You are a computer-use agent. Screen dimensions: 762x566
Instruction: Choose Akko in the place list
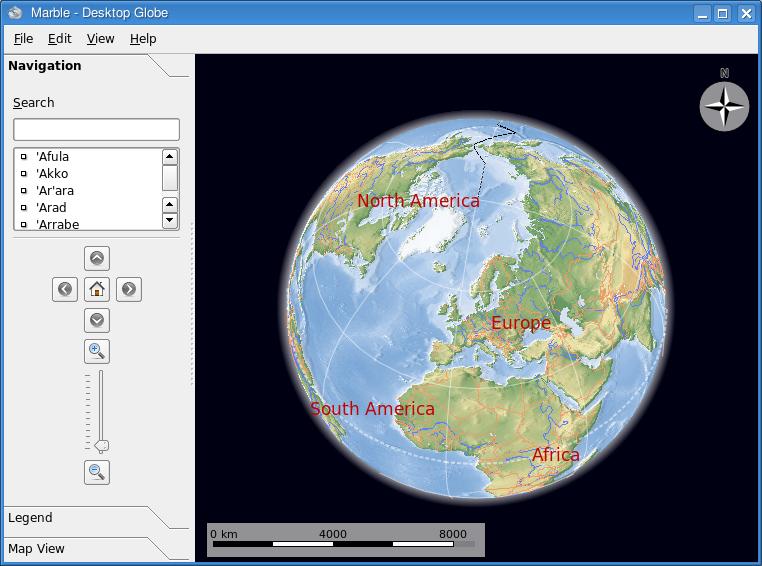click(52, 173)
